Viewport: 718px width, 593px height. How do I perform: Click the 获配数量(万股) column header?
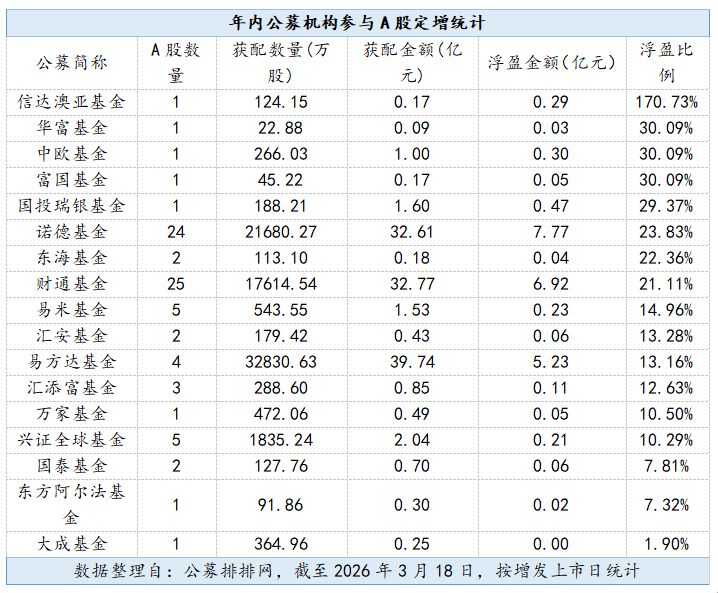click(281, 63)
